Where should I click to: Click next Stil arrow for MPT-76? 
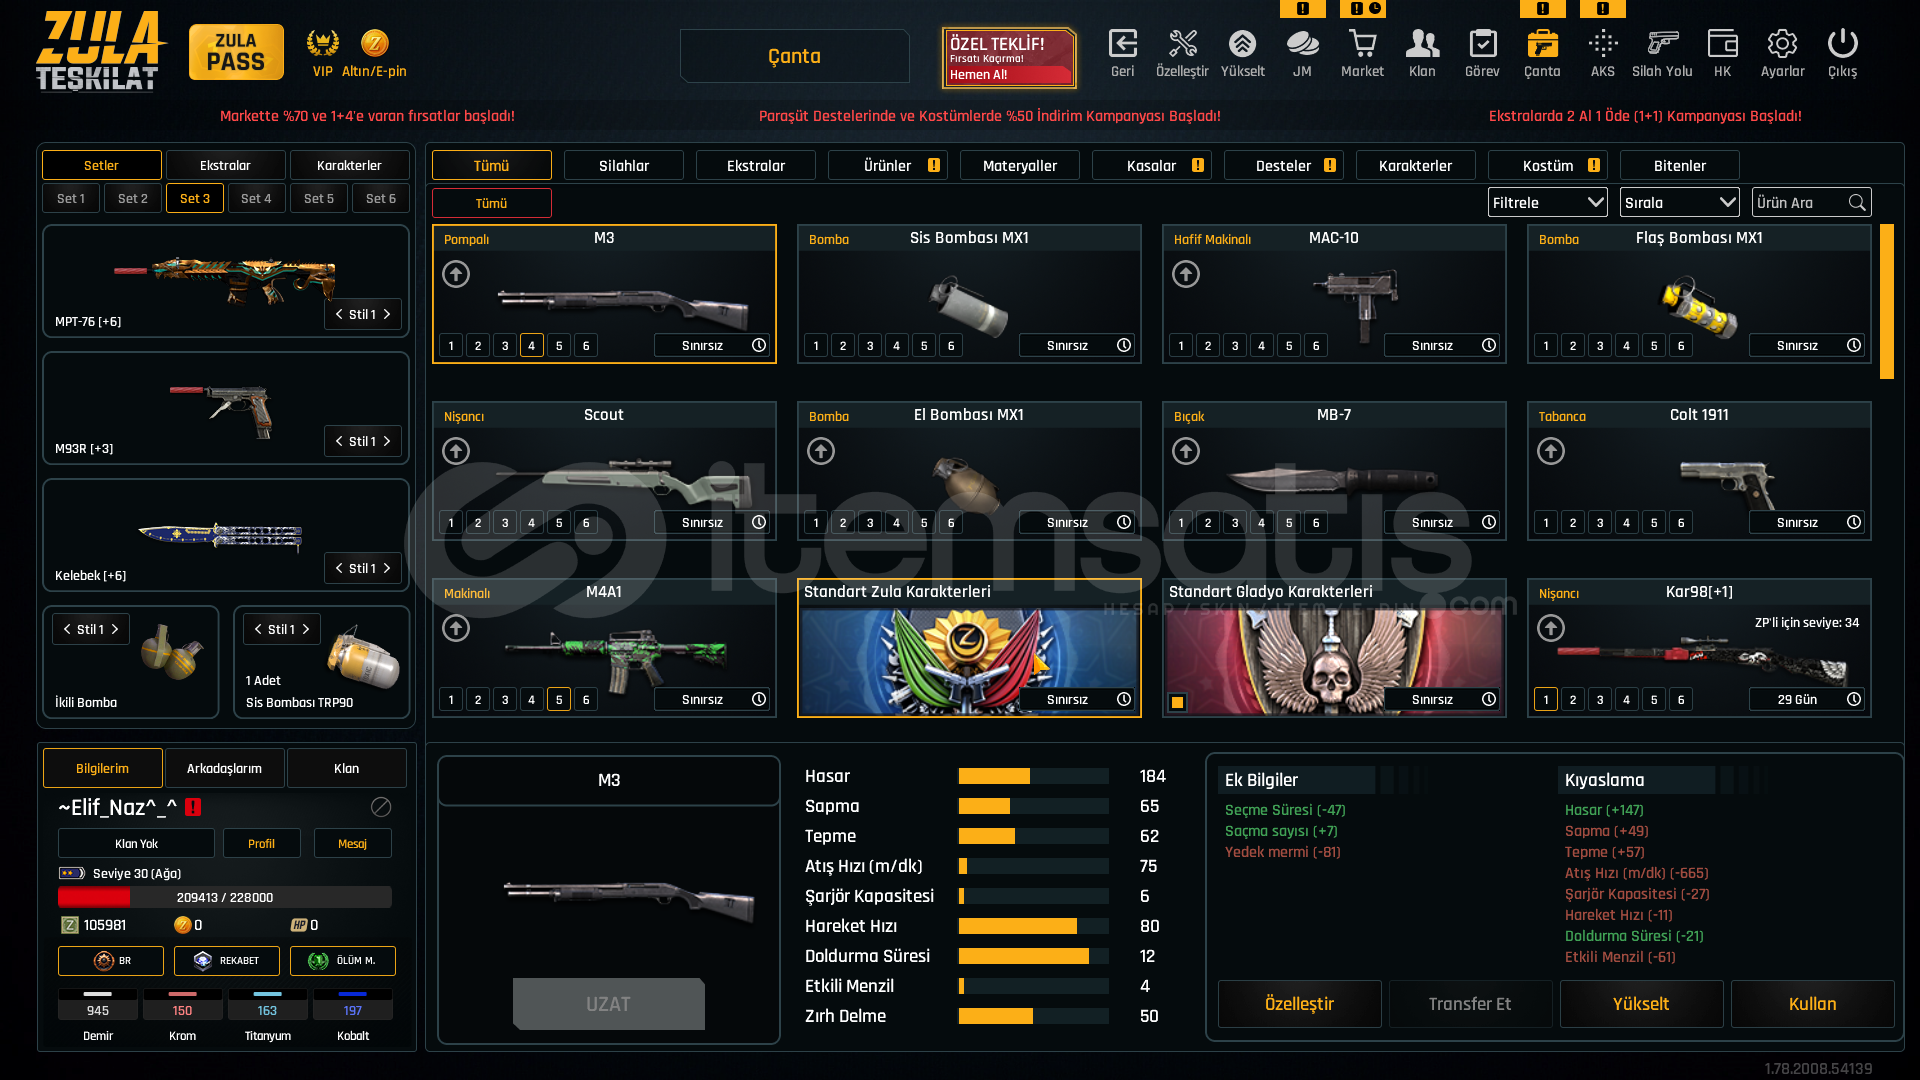coord(387,314)
